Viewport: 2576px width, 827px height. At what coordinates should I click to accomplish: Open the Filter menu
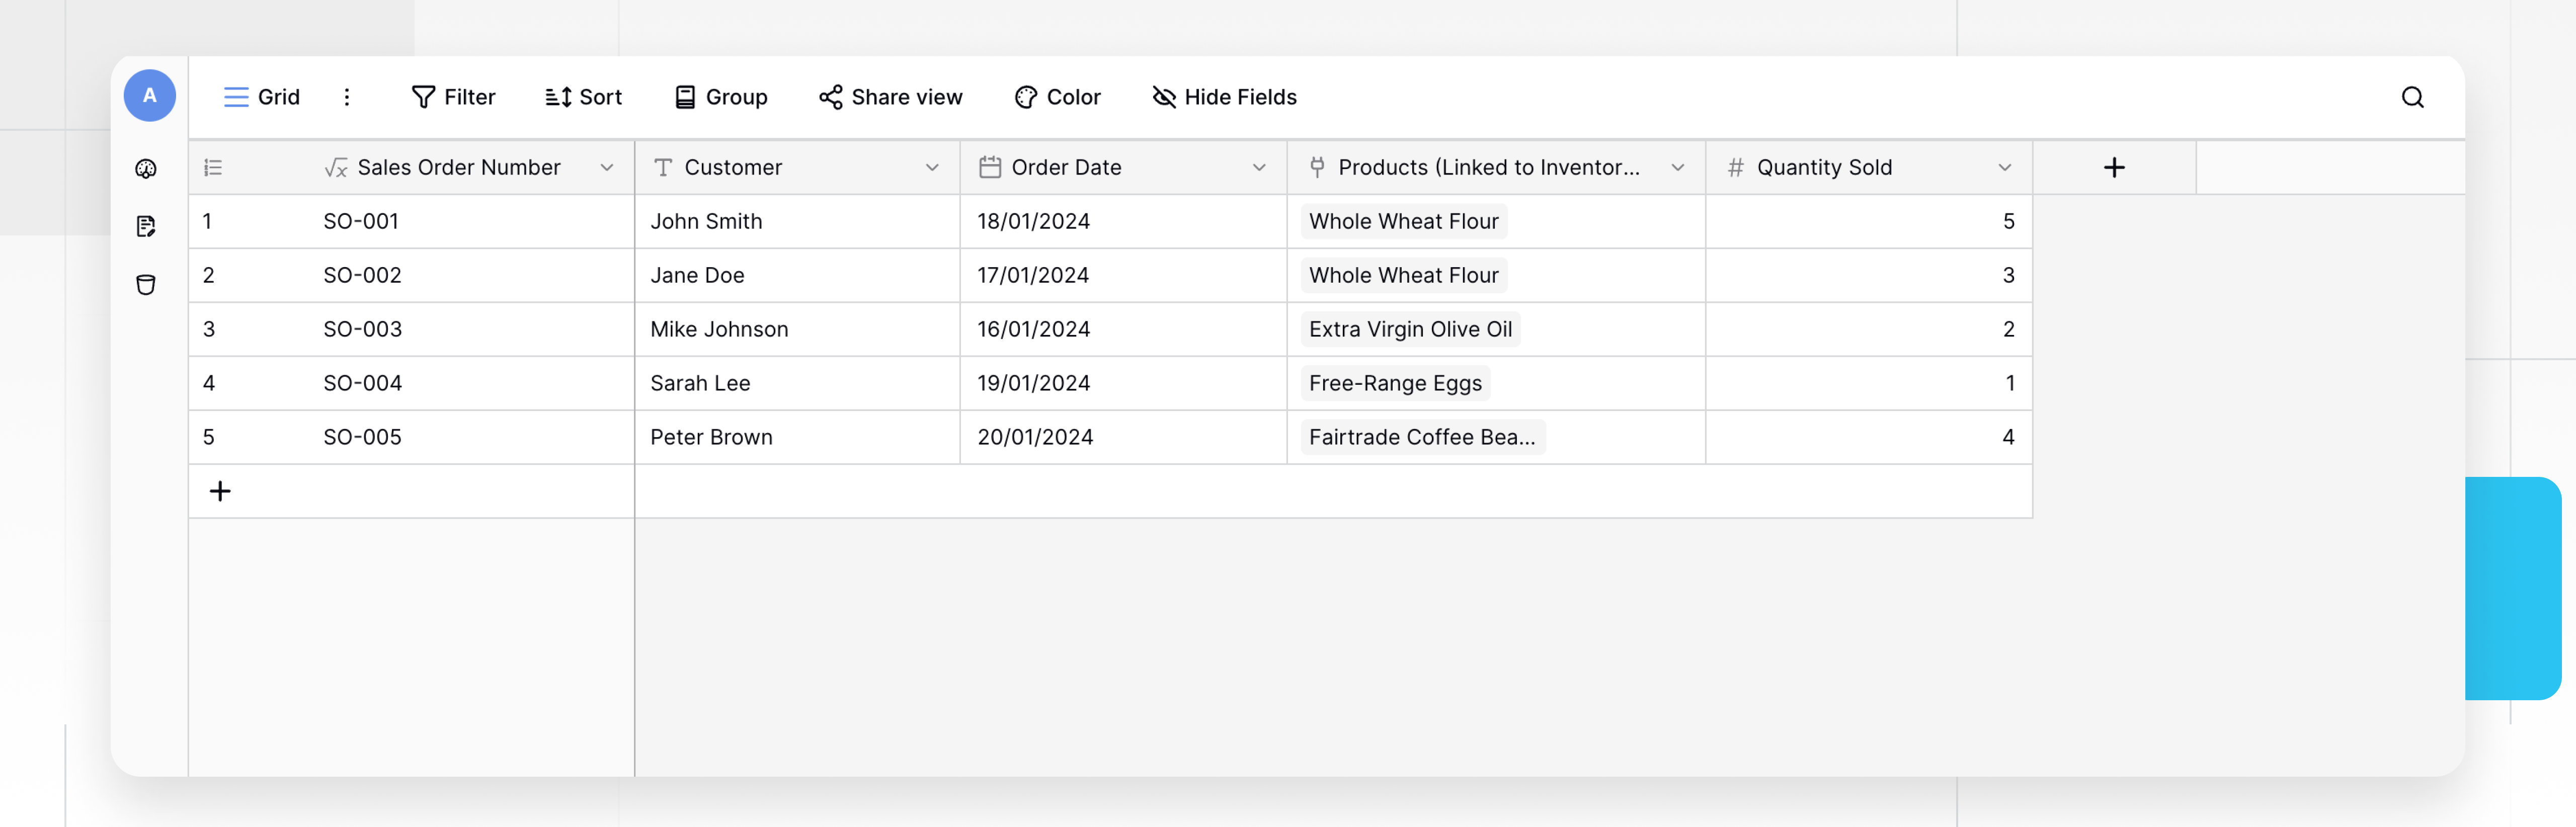[453, 97]
